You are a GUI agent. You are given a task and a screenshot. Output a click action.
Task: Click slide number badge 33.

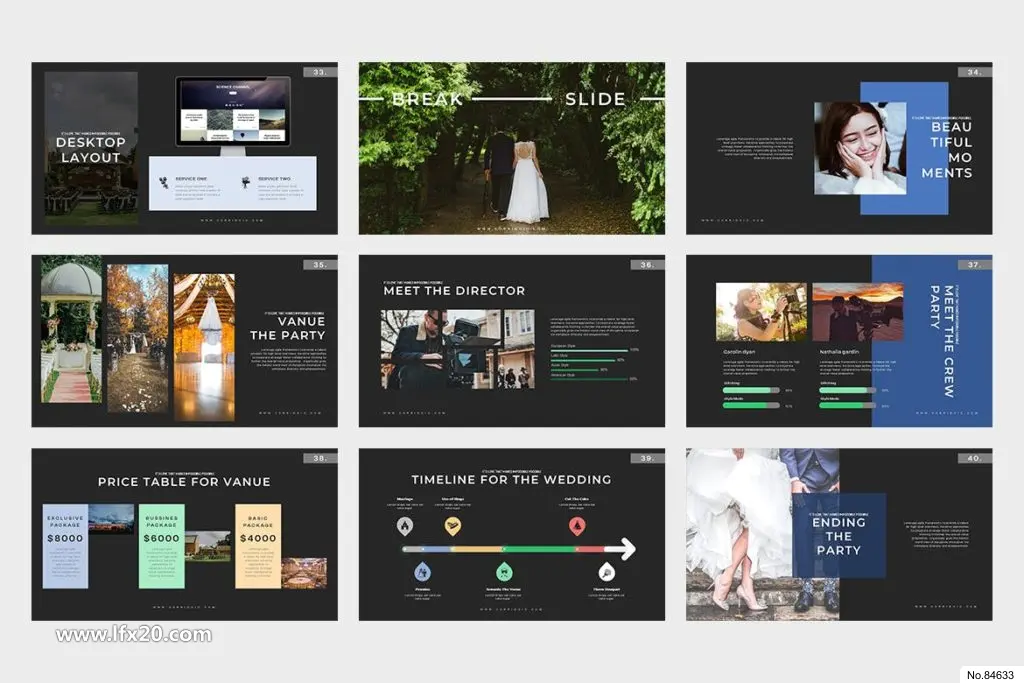tap(320, 72)
